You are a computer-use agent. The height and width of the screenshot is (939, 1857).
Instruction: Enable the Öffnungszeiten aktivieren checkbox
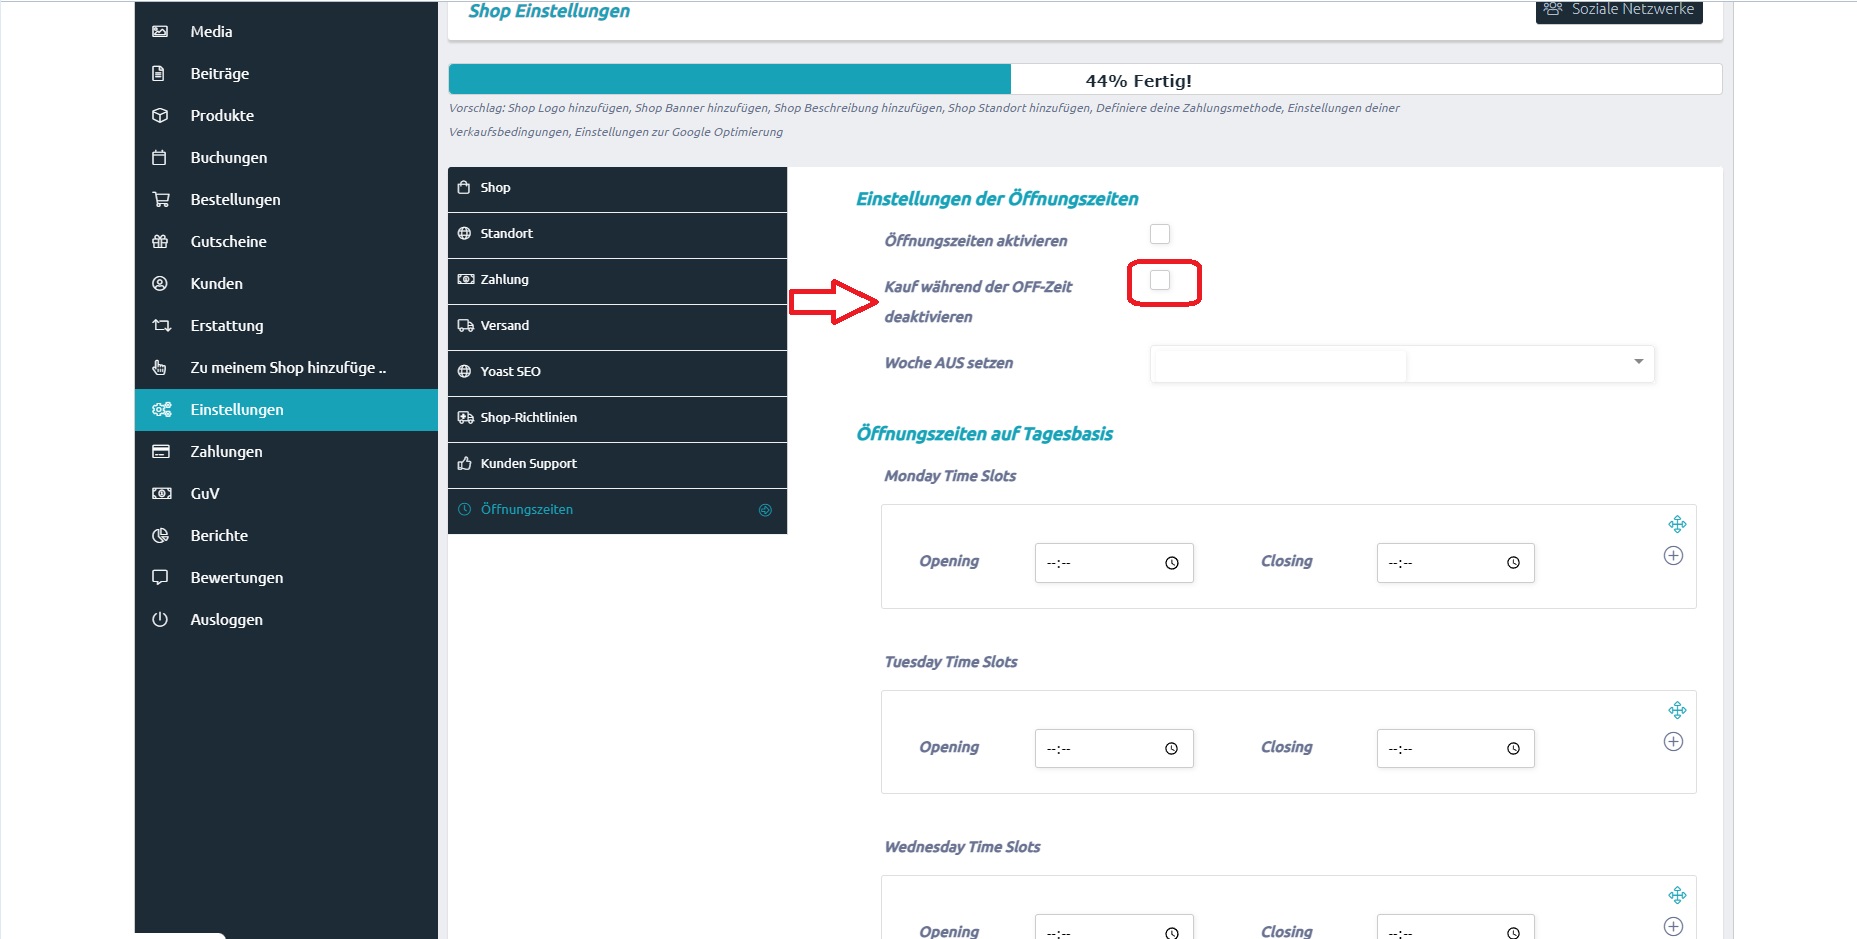1160,234
